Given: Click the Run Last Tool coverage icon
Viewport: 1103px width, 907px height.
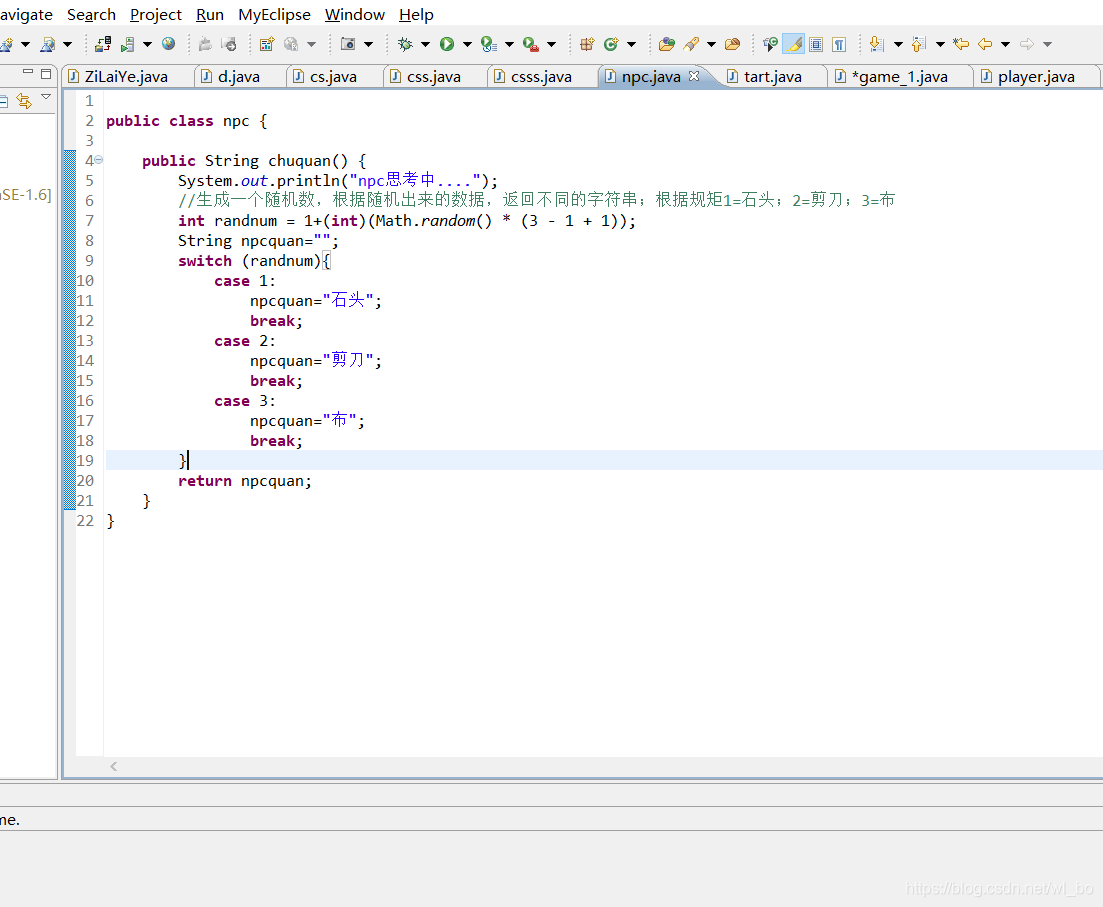Looking at the screenshot, I should [489, 44].
